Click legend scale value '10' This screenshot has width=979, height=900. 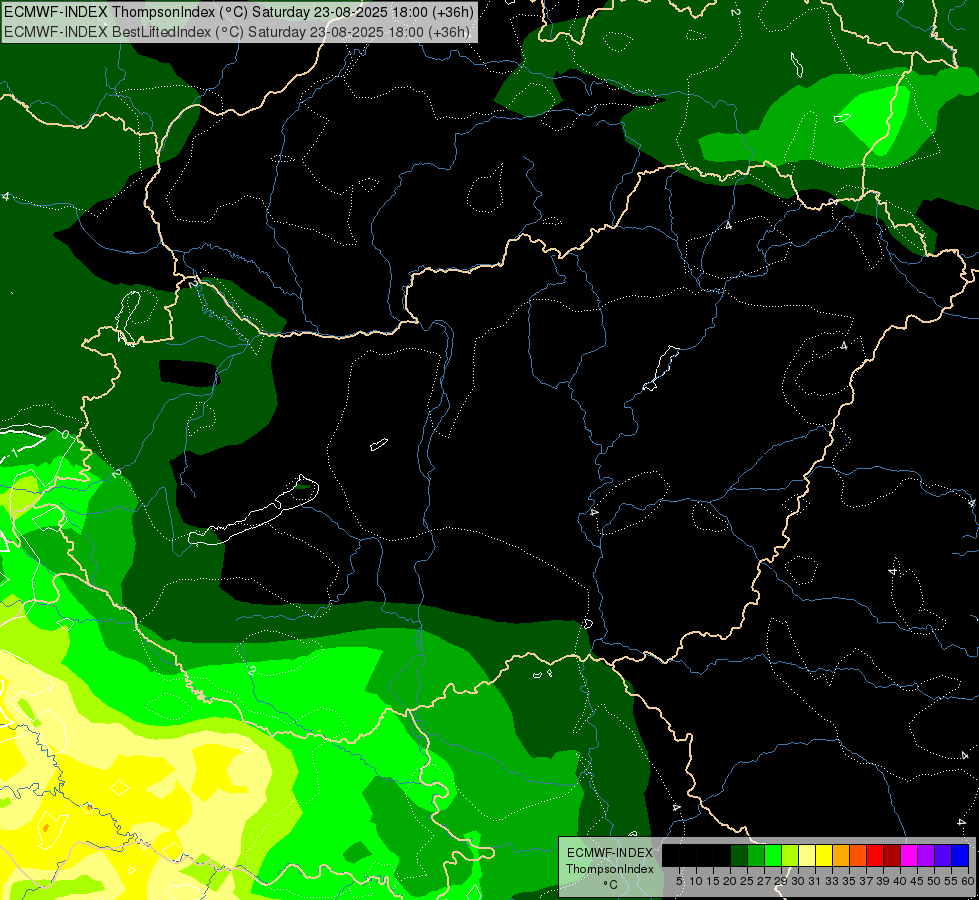(x=696, y=881)
